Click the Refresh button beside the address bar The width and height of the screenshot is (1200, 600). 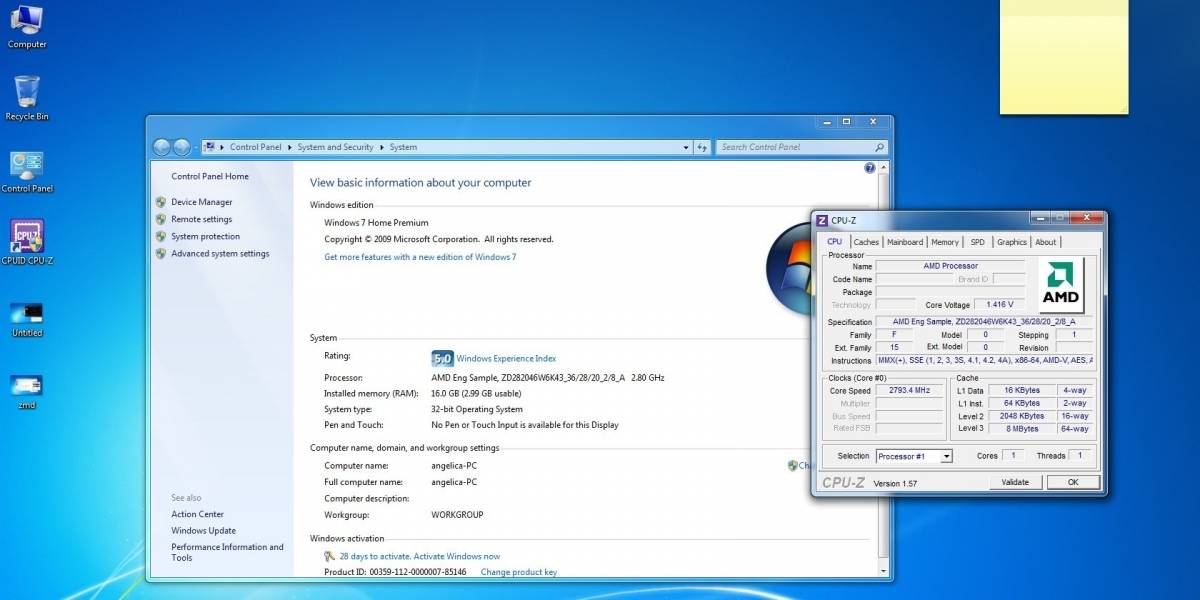coord(702,147)
